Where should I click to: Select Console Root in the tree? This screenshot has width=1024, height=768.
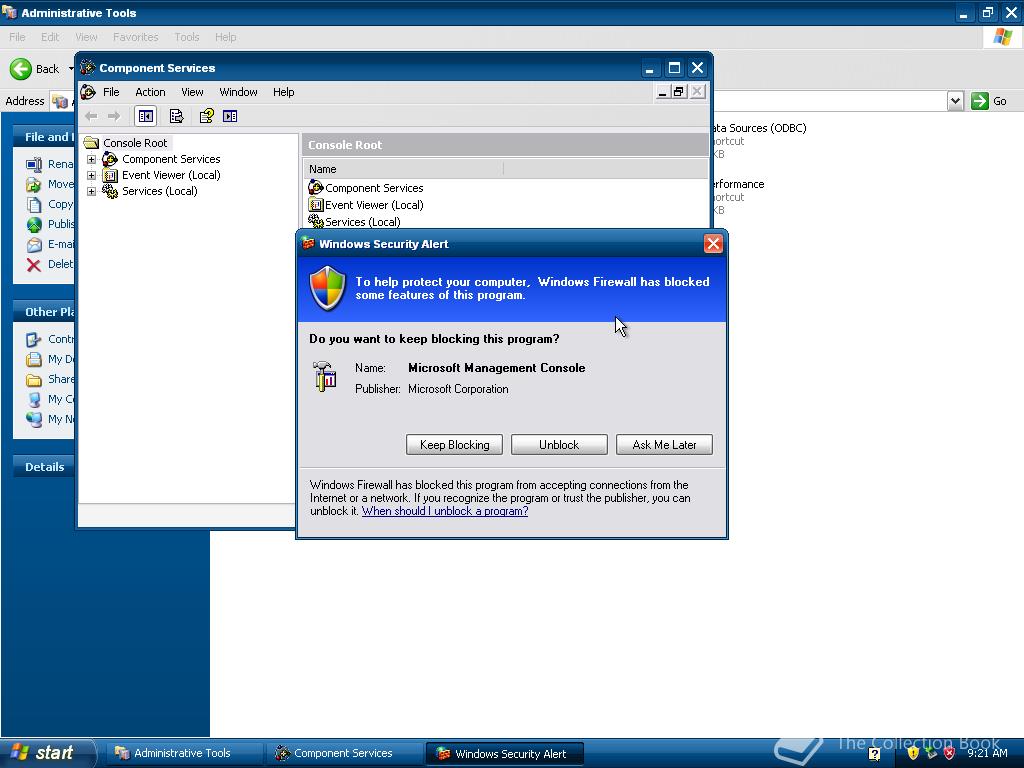point(135,143)
